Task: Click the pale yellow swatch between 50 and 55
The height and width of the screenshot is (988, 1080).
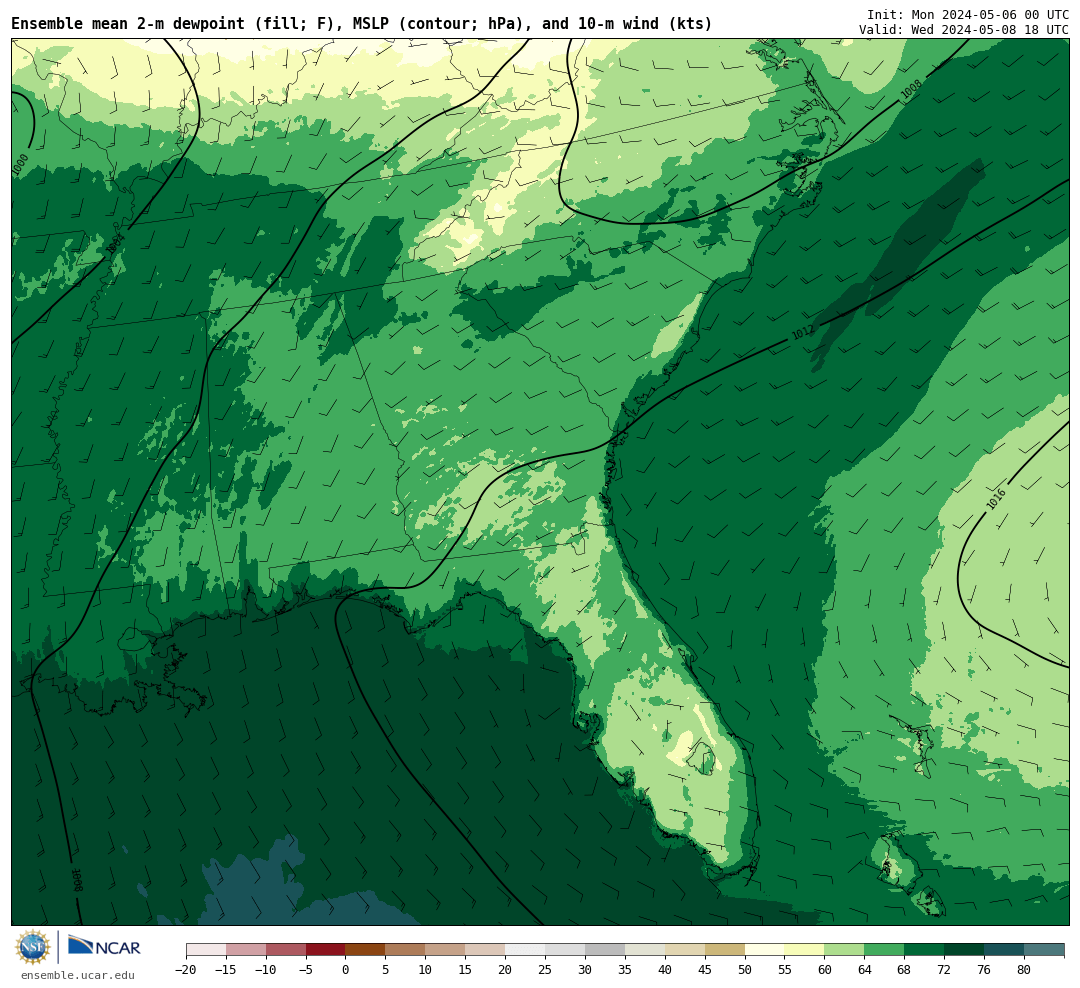Action: [x=765, y=950]
